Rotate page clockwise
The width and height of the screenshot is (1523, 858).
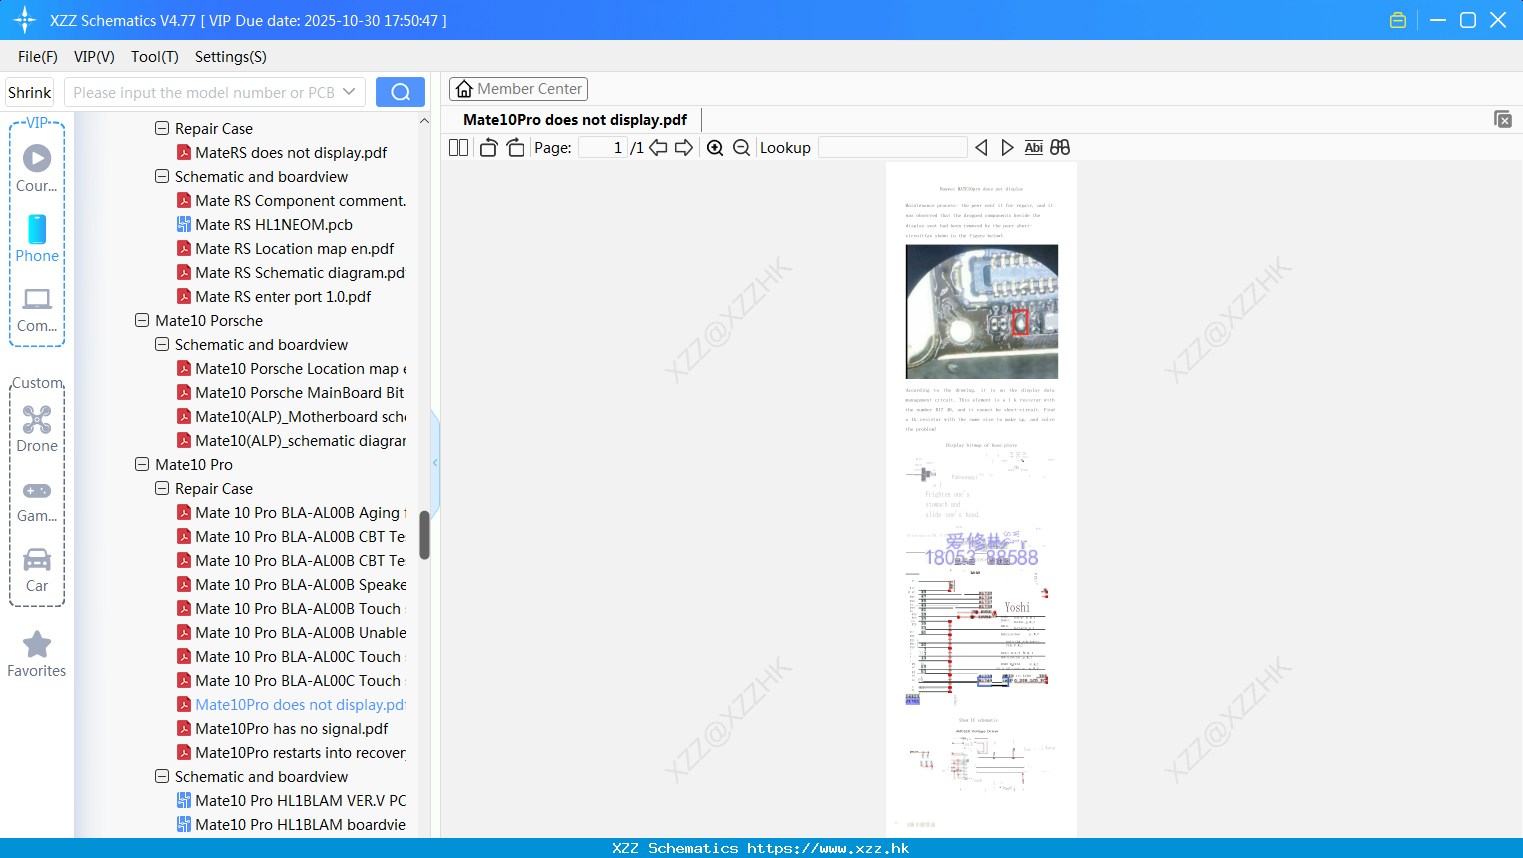click(515, 147)
